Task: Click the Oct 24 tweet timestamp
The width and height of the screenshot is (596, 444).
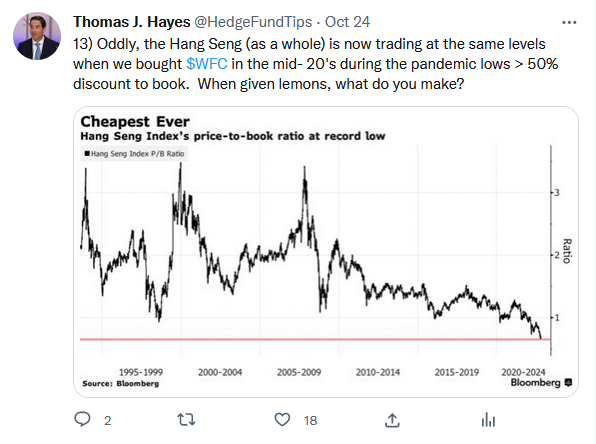Action: (347, 22)
